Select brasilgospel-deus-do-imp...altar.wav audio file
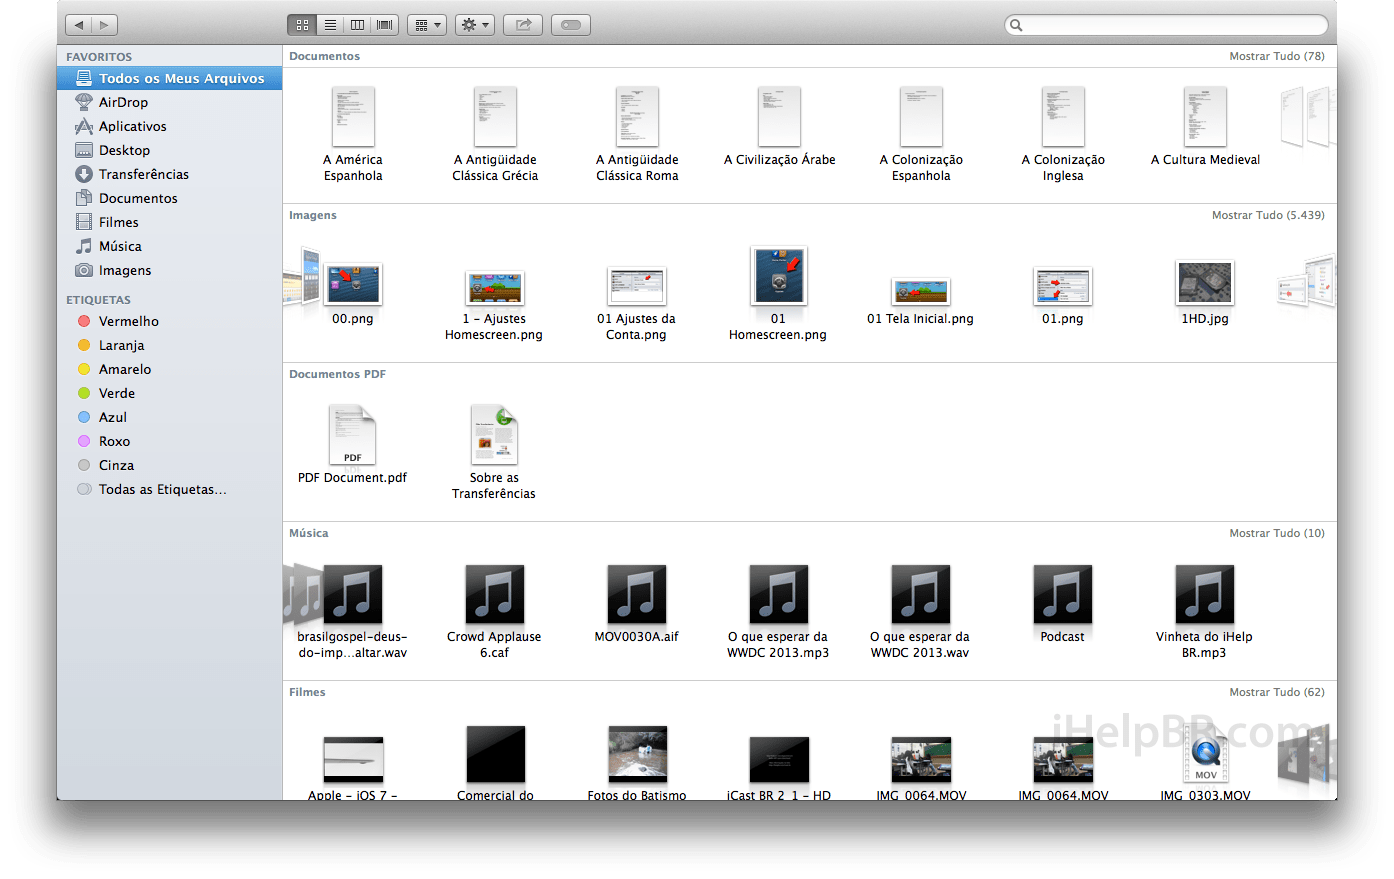Image resolution: width=1394 pixels, height=879 pixels. pos(353,612)
